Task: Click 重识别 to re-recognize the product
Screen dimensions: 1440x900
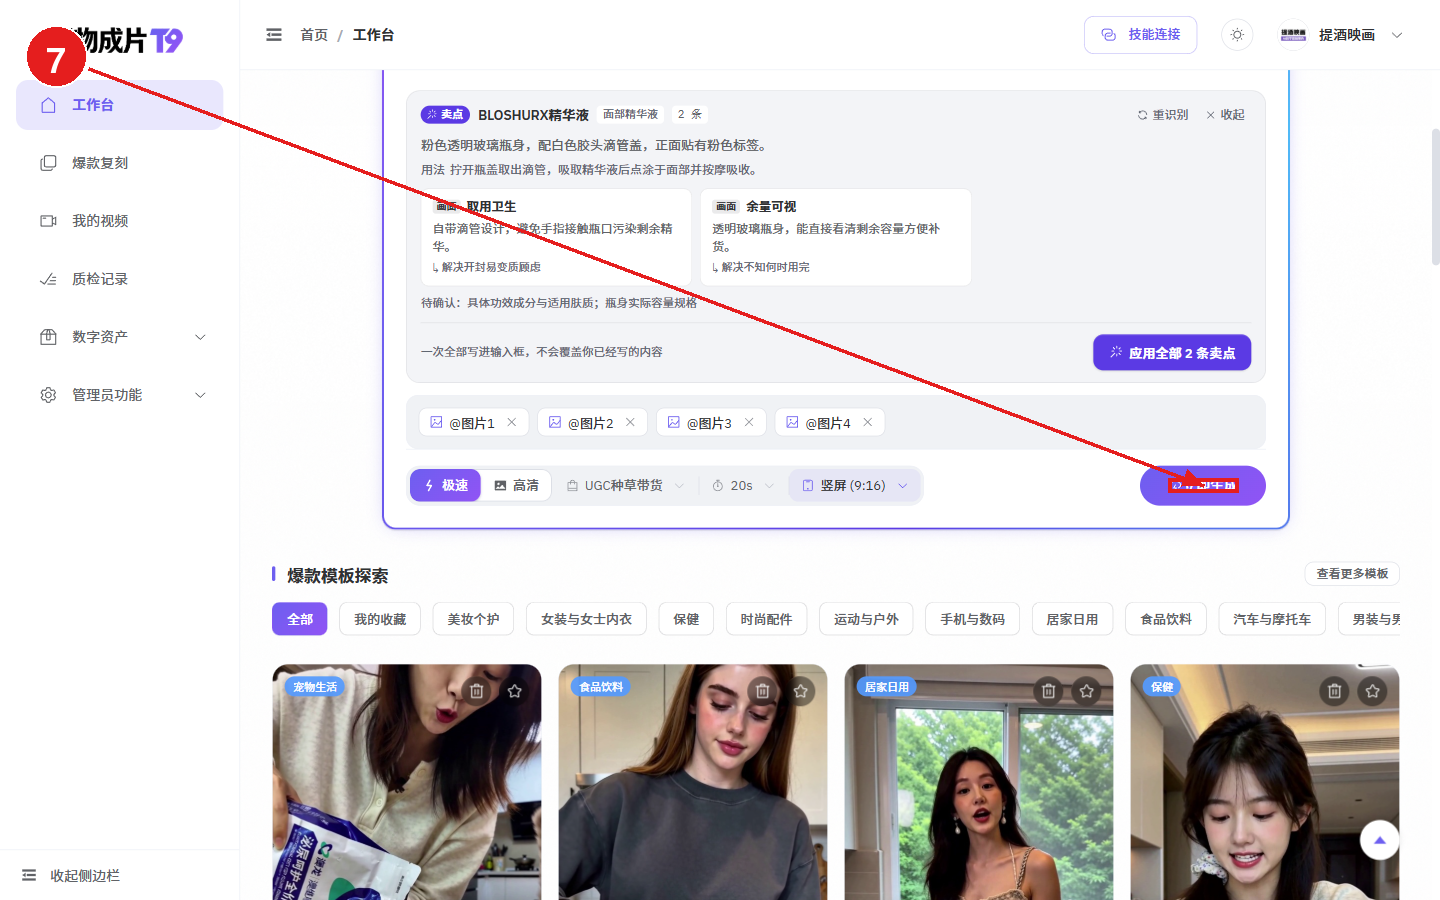Action: tap(1162, 115)
